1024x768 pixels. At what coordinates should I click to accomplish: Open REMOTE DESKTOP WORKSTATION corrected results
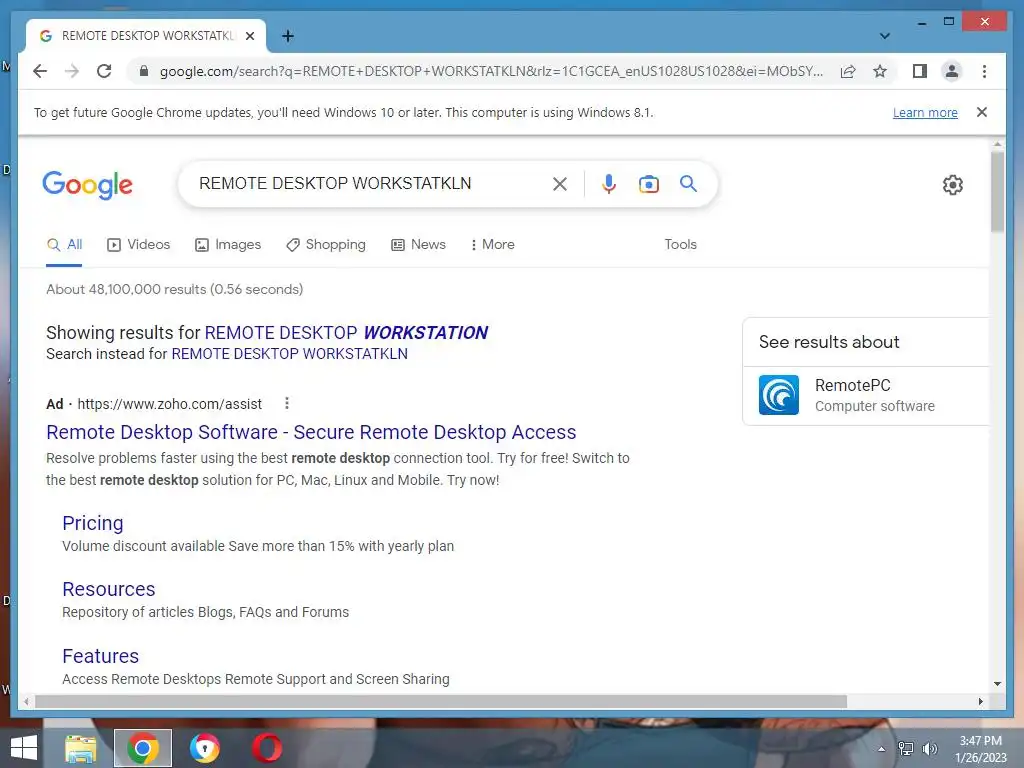pyautogui.click(x=346, y=333)
